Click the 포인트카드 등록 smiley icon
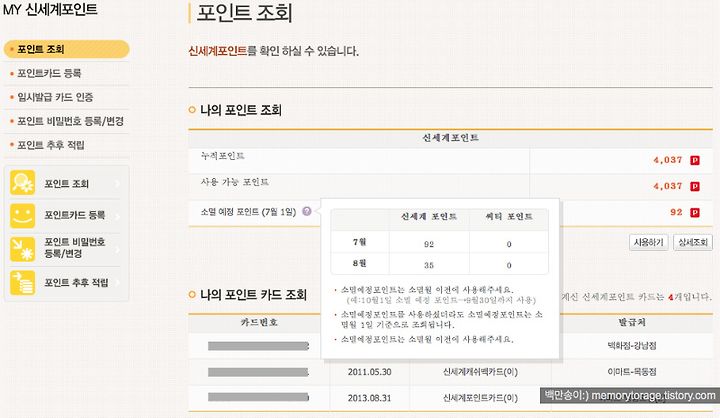This screenshot has width=720, height=418. pyautogui.click(x=22, y=215)
